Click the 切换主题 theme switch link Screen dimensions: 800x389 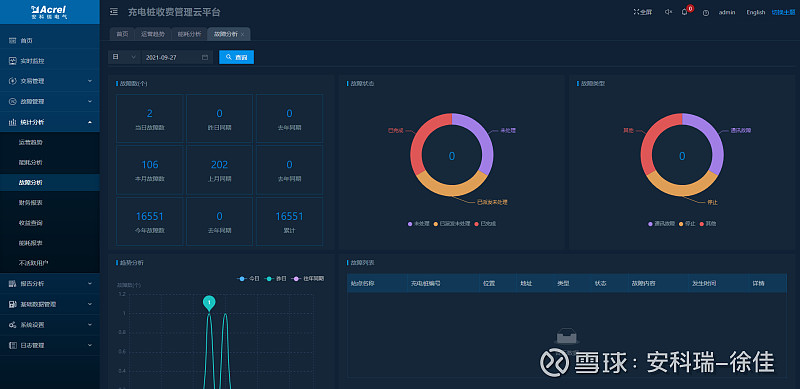point(783,12)
